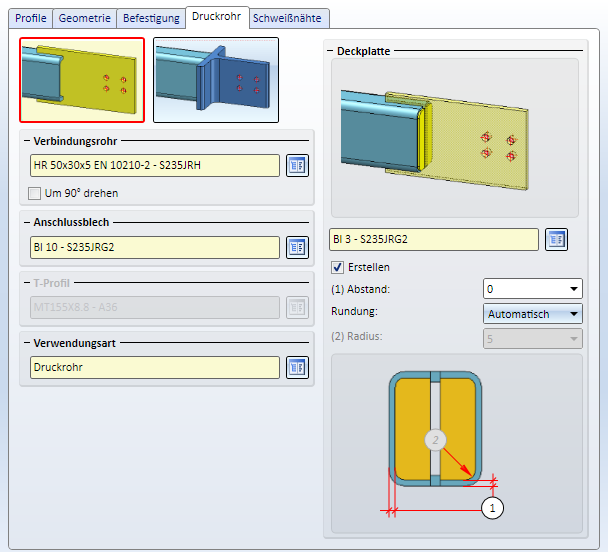The width and height of the screenshot is (608, 552).
Task: Select the yellow plate connection variant thumbnail
Action: (x=82, y=80)
